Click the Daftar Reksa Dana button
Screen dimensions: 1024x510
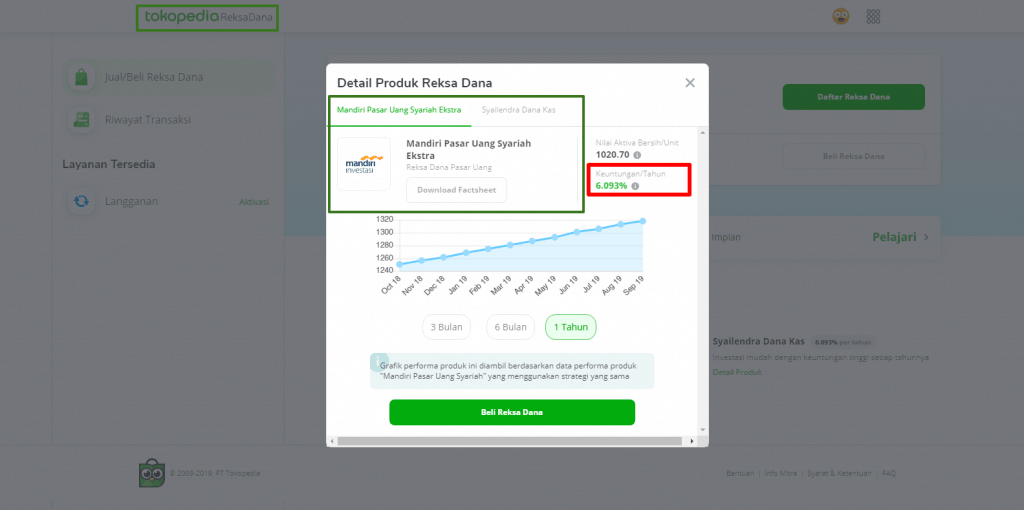pos(854,97)
